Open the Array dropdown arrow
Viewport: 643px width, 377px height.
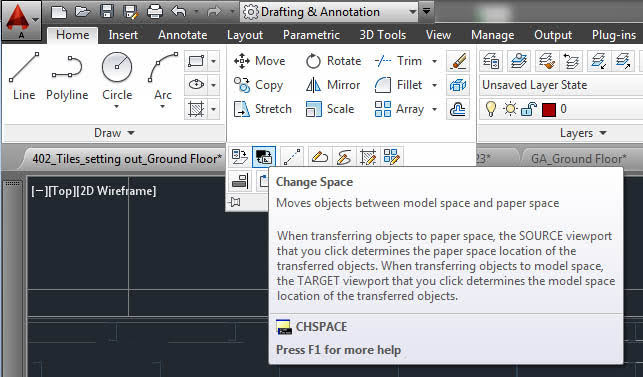click(x=434, y=109)
